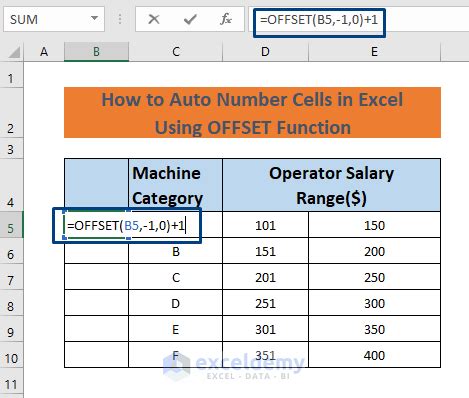Select empty cell B7 beside category C
The height and width of the screenshot is (398, 469).
pos(96,277)
